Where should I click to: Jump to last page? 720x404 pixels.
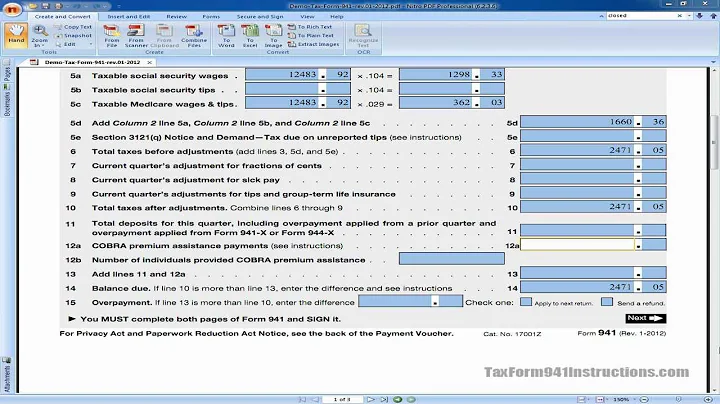coord(384,399)
